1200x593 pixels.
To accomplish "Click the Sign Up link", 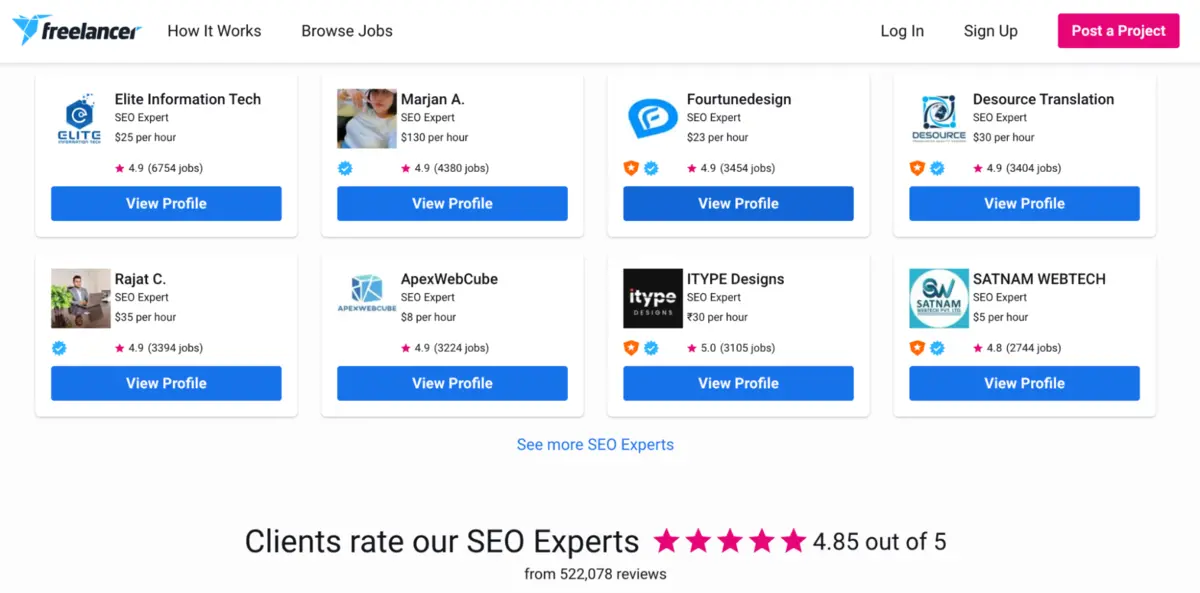I will (990, 31).
